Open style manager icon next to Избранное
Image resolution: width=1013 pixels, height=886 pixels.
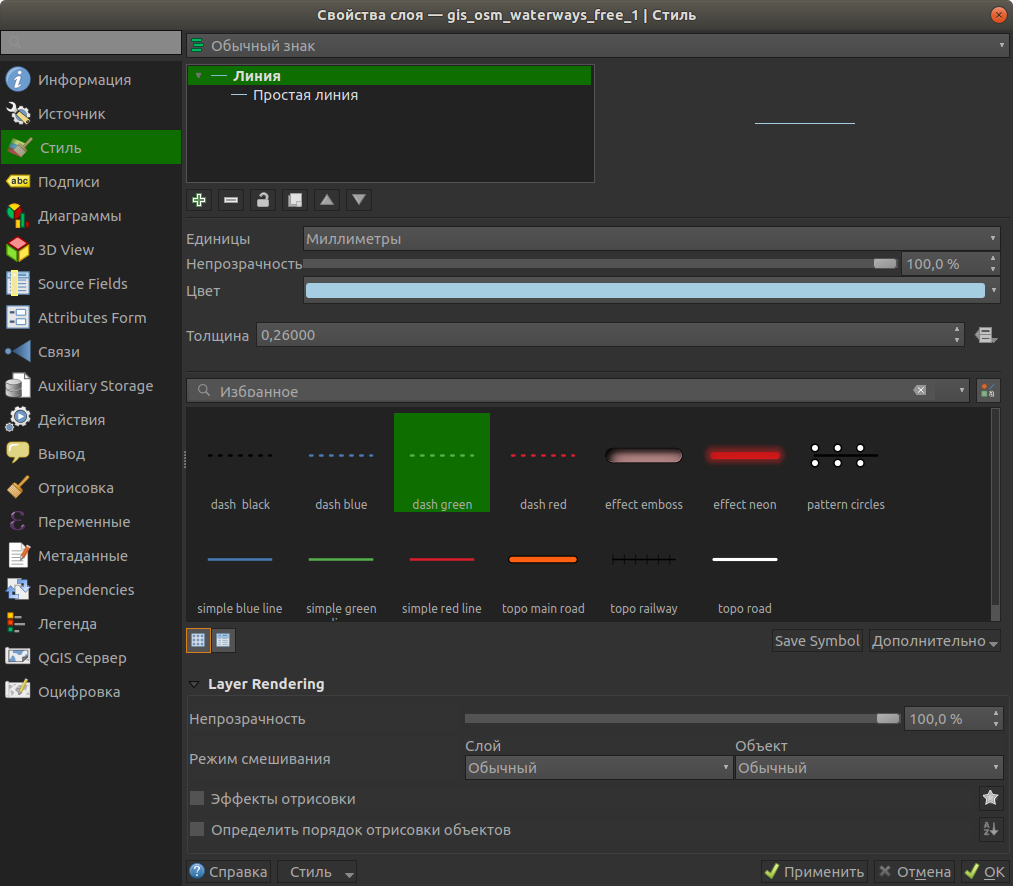[988, 391]
